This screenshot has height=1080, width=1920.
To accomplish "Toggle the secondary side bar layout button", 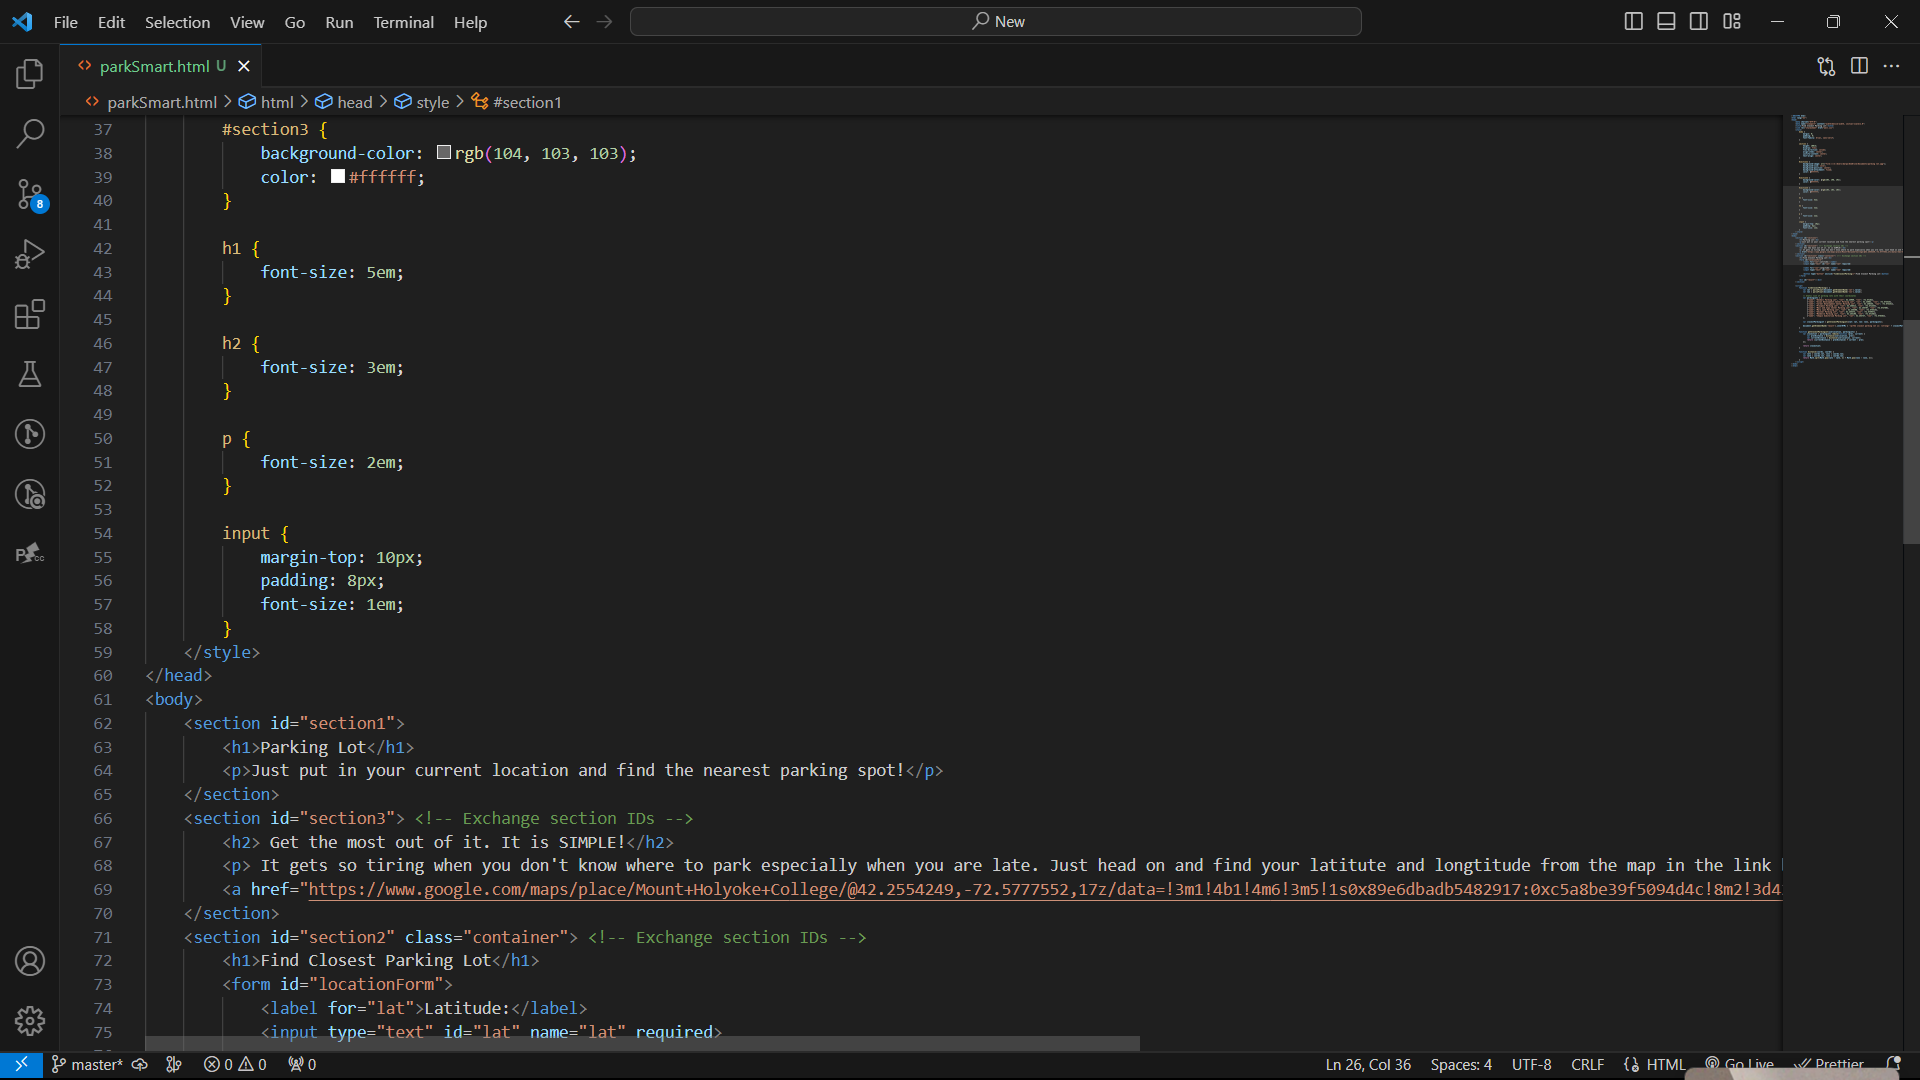I will (x=1699, y=21).
